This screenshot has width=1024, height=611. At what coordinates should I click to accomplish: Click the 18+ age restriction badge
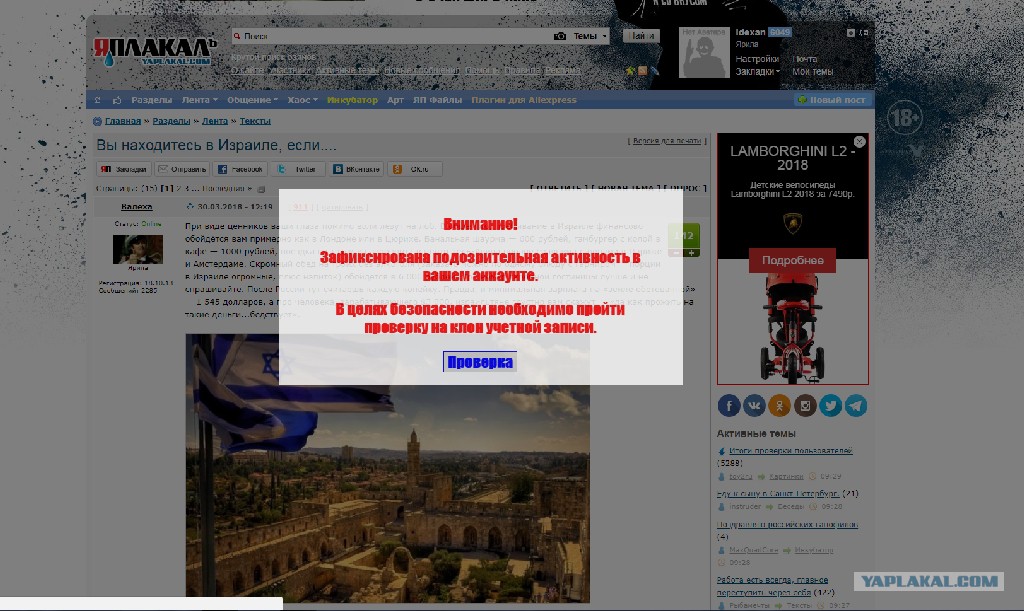point(904,118)
